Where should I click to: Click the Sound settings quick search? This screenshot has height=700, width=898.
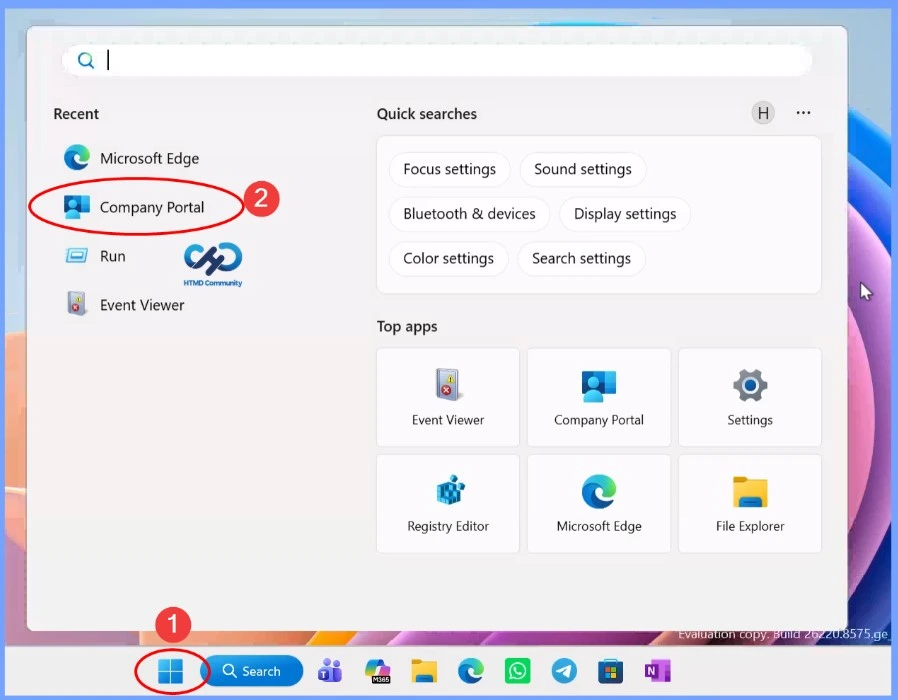pos(582,169)
